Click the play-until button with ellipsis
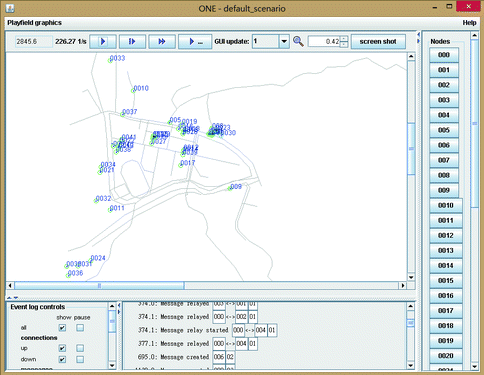This screenshot has width=484, height=375. click(195, 42)
